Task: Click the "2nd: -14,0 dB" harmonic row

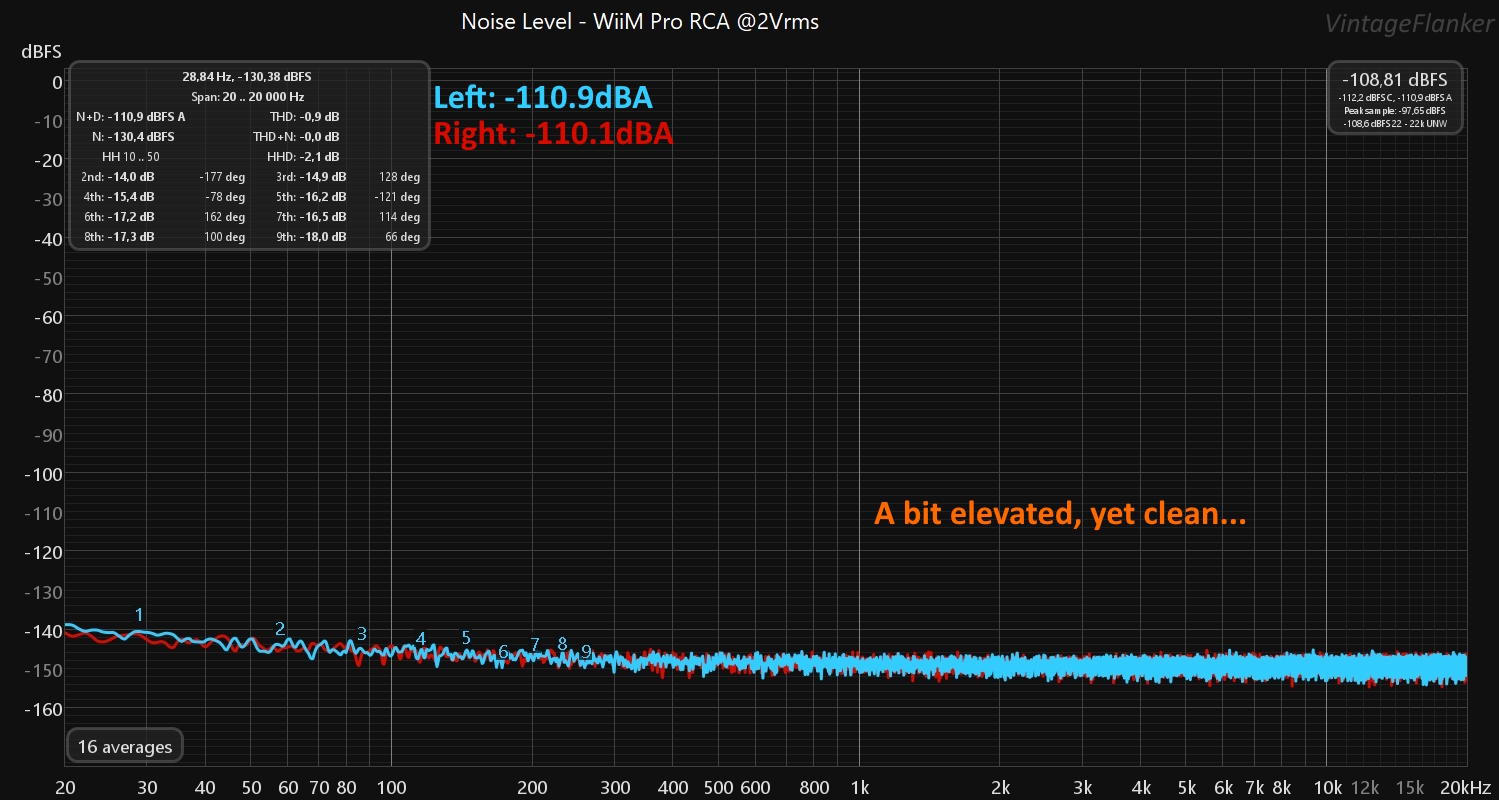Action: 118,177
